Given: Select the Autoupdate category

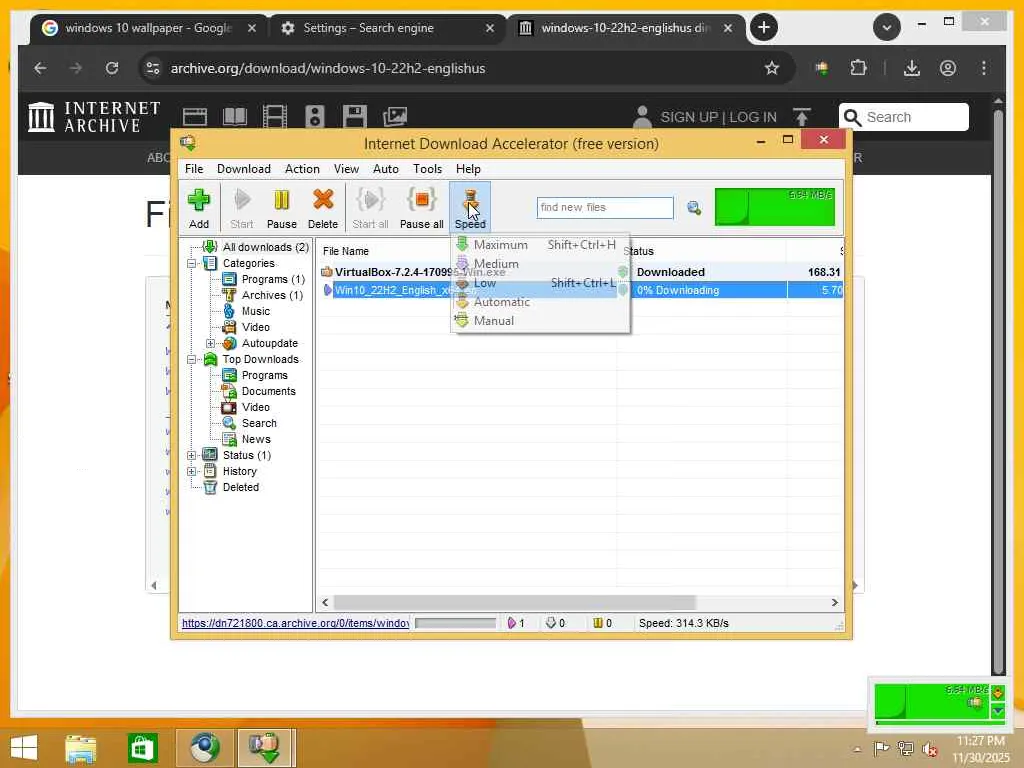Looking at the screenshot, I should coord(269,344).
